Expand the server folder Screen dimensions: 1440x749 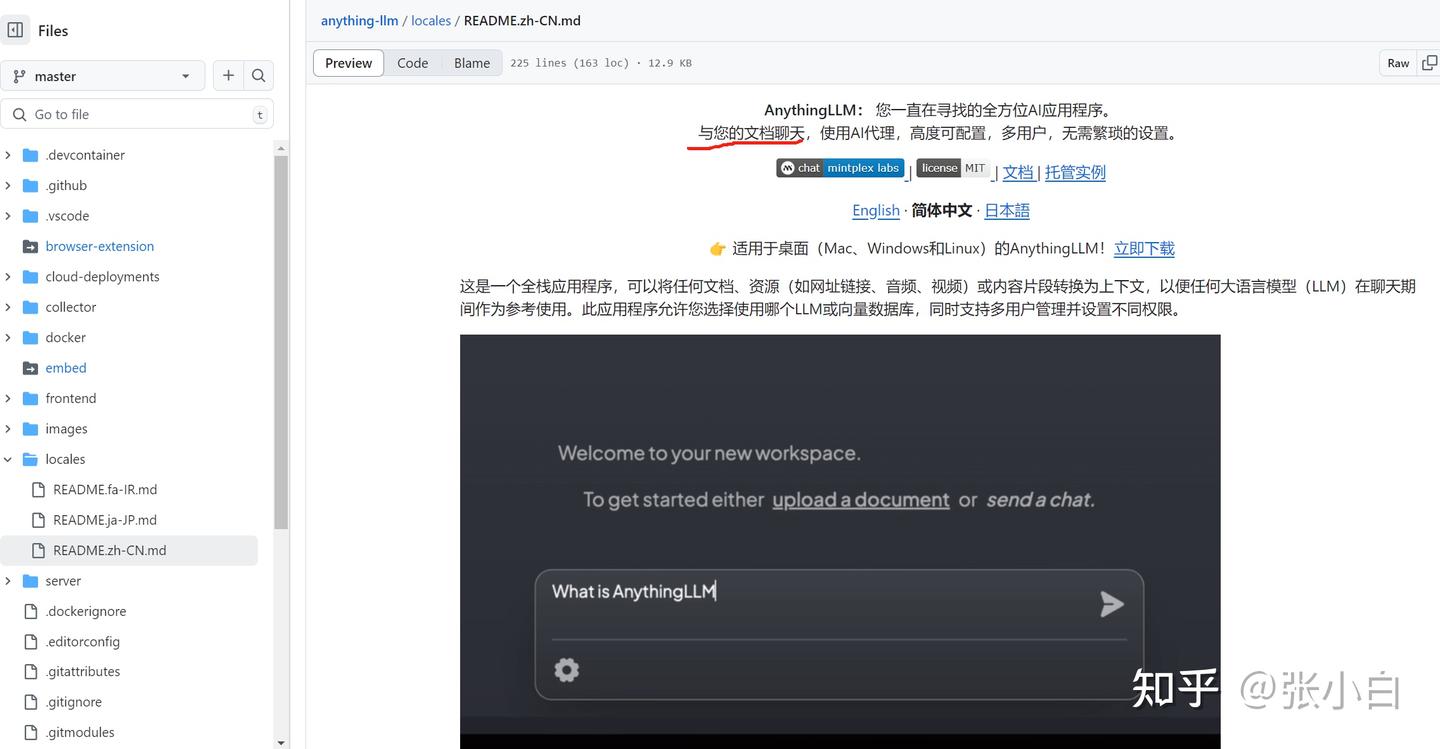pyautogui.click(x=8, y=580)
